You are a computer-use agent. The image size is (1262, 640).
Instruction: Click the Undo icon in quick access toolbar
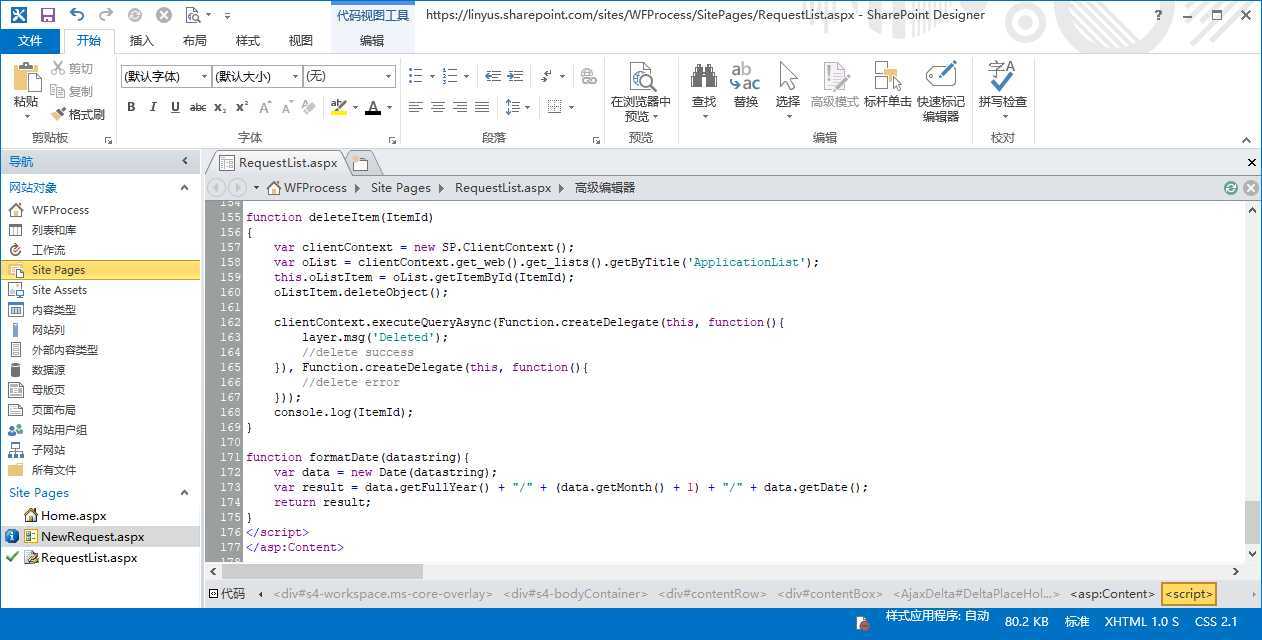(77, 15)
